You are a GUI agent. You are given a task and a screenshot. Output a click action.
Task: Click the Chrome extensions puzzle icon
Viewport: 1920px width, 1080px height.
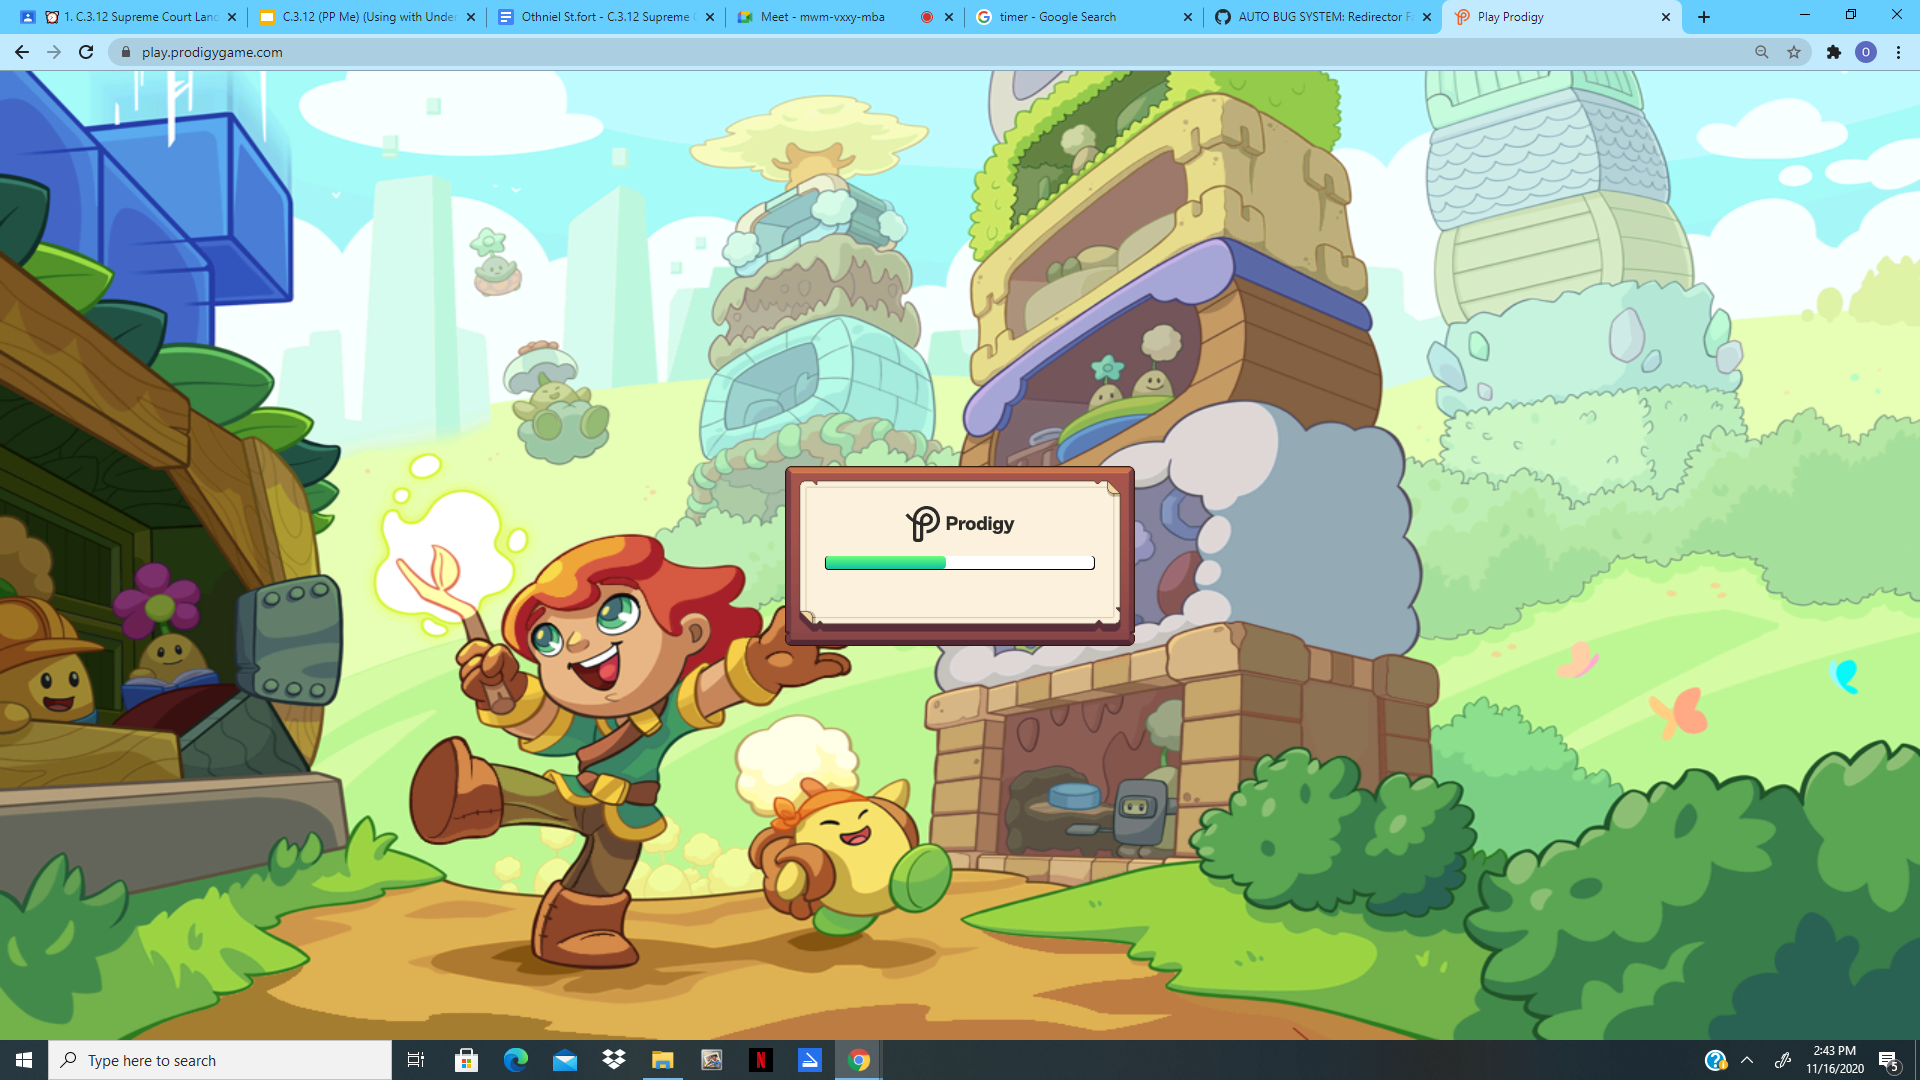click(1835, 52)
